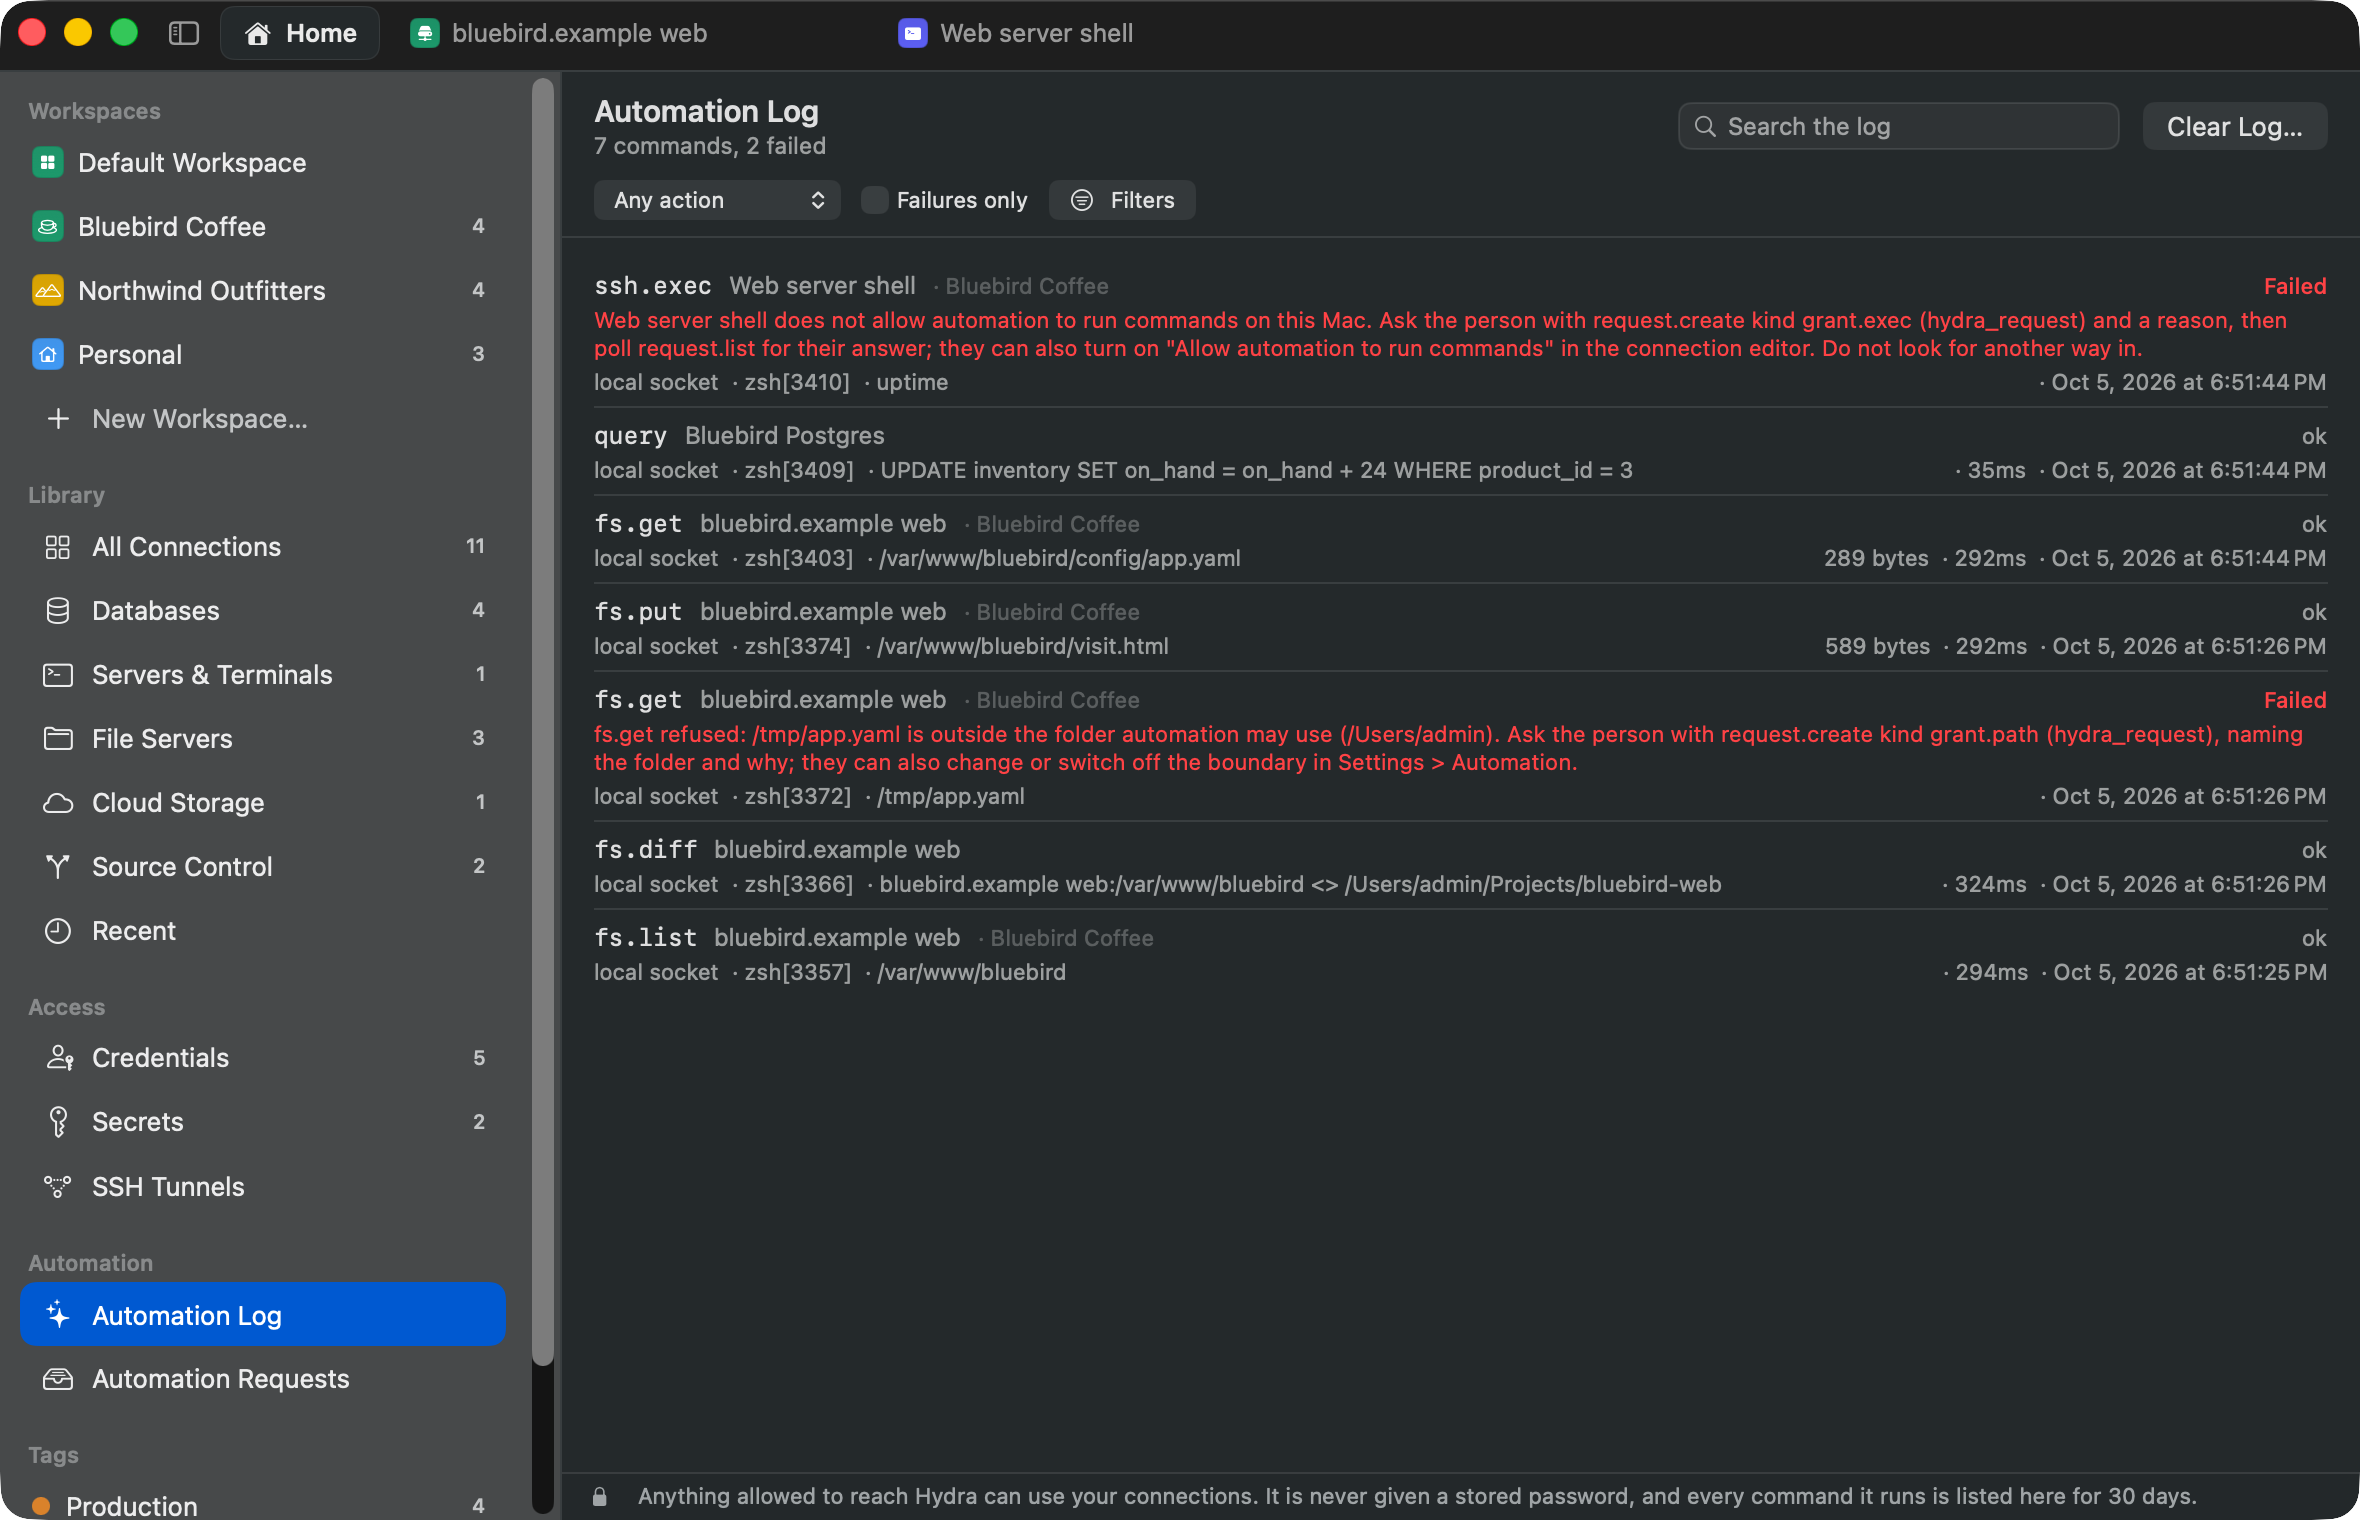Click the '7 commands, 2 failed' summary
This screenshot has height=1520, width=2360.
click(x=710, y=146)
